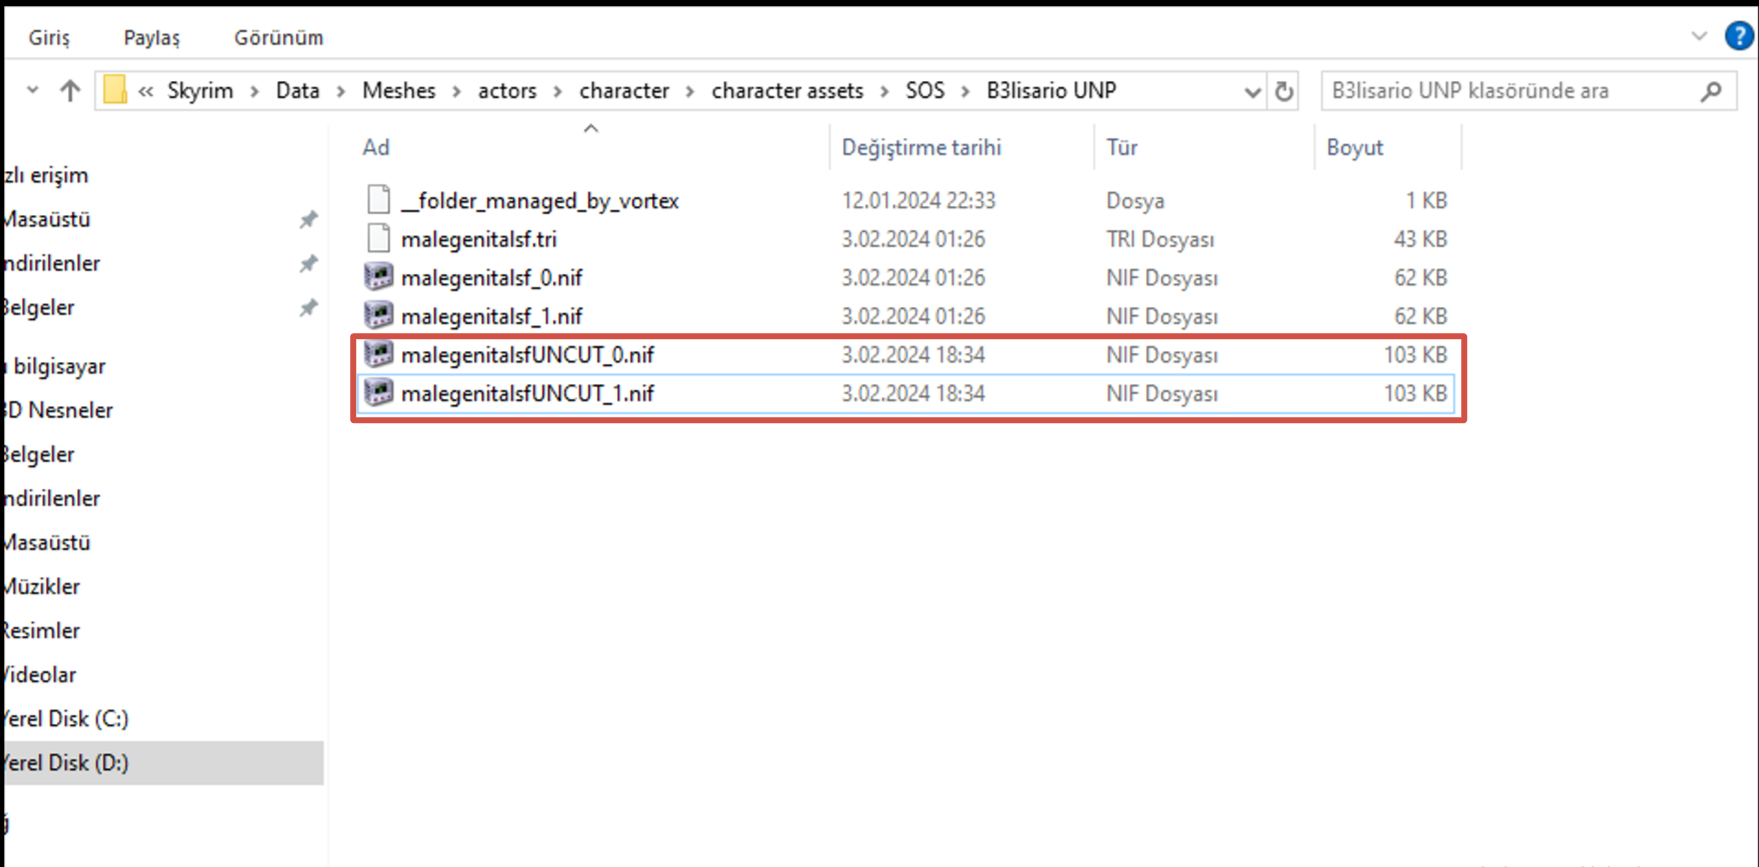
Task: Click the folder icon in the address bar
Action: pos(115,90)
